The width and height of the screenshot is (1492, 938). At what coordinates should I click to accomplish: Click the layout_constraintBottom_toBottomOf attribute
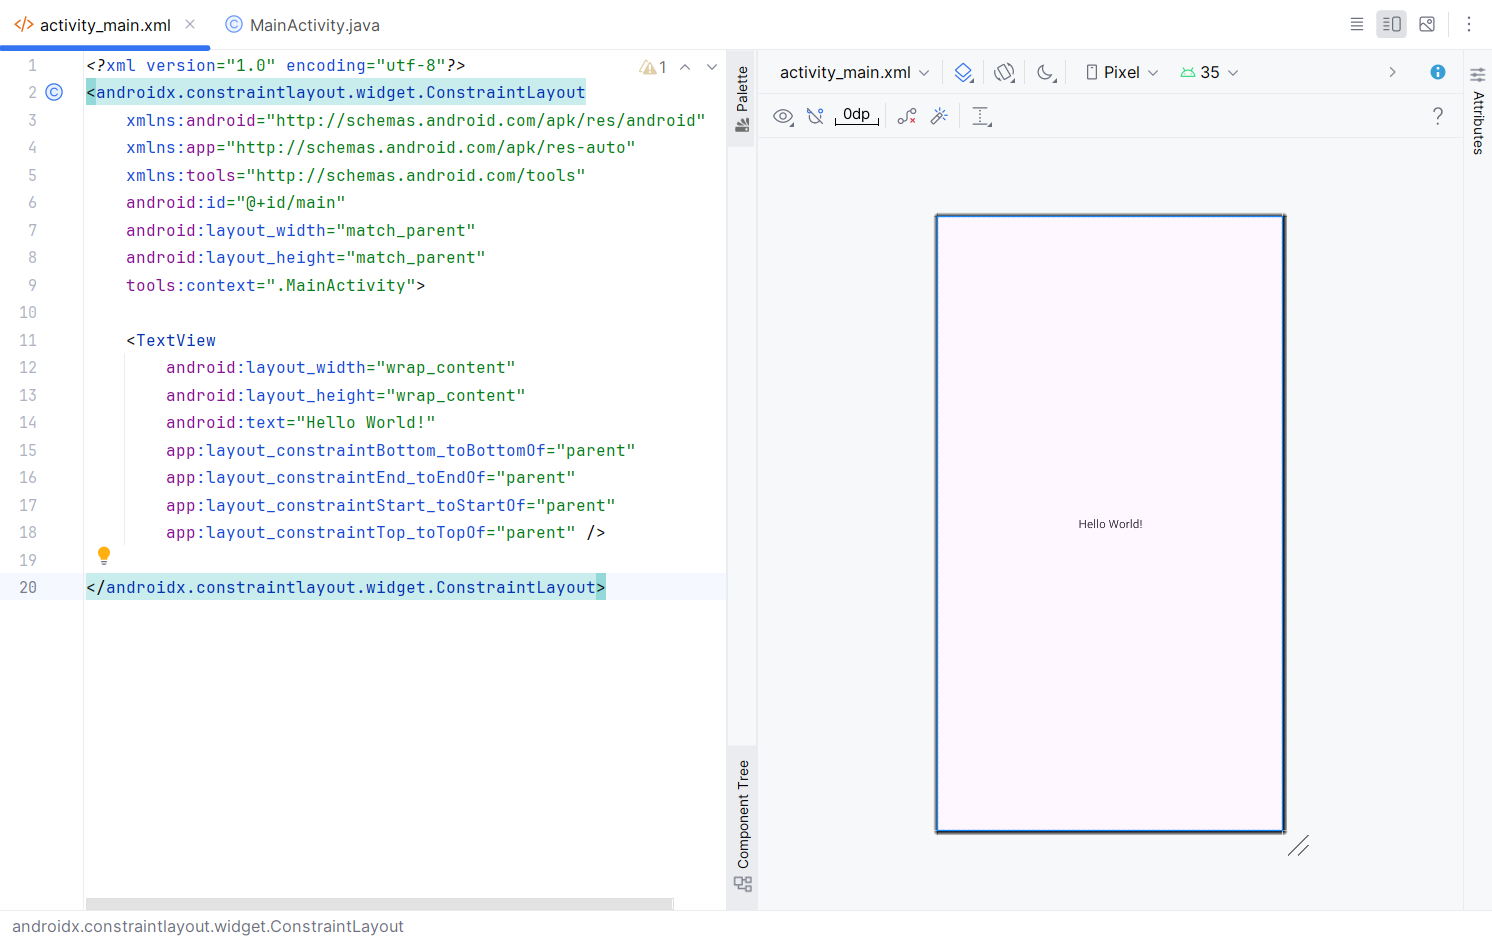coord(401,450)
